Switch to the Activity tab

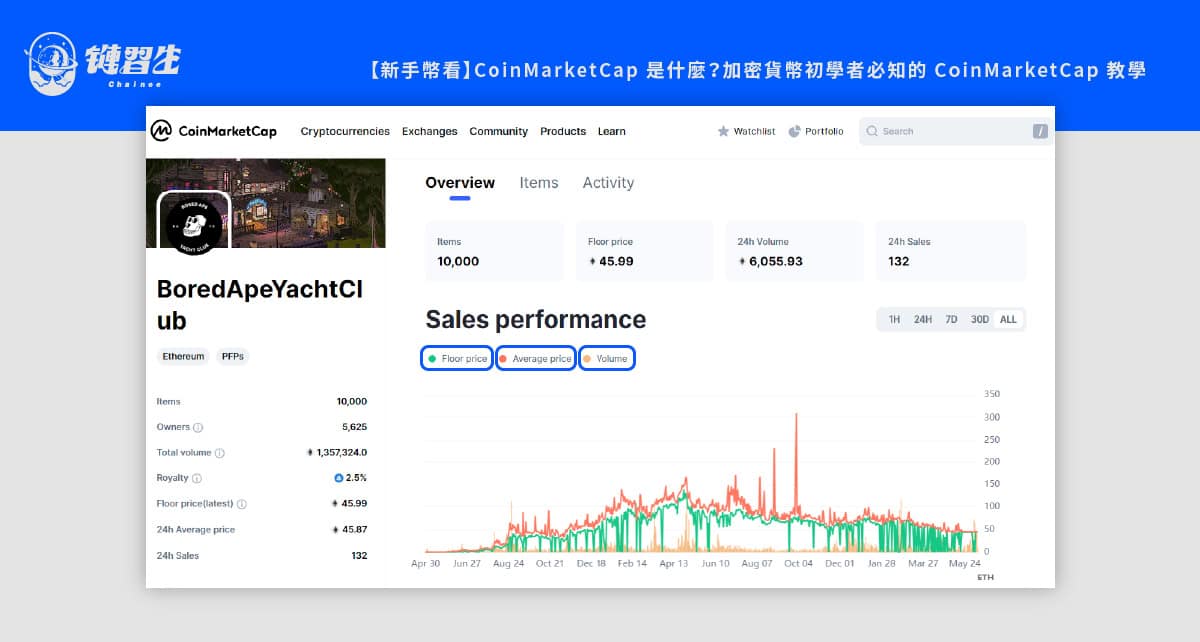point(608,183)
